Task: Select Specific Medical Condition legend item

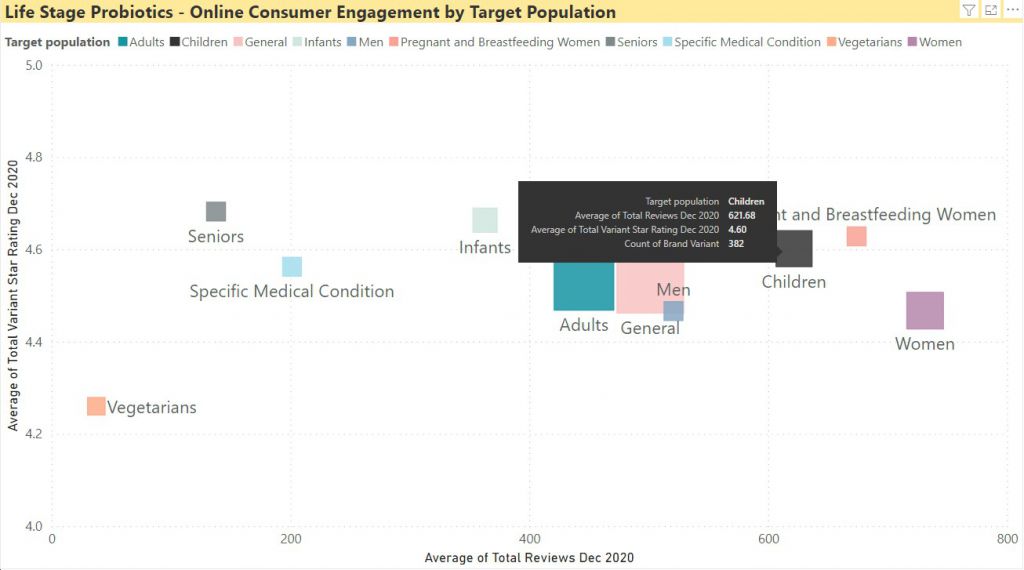Action: coord(741,42)
